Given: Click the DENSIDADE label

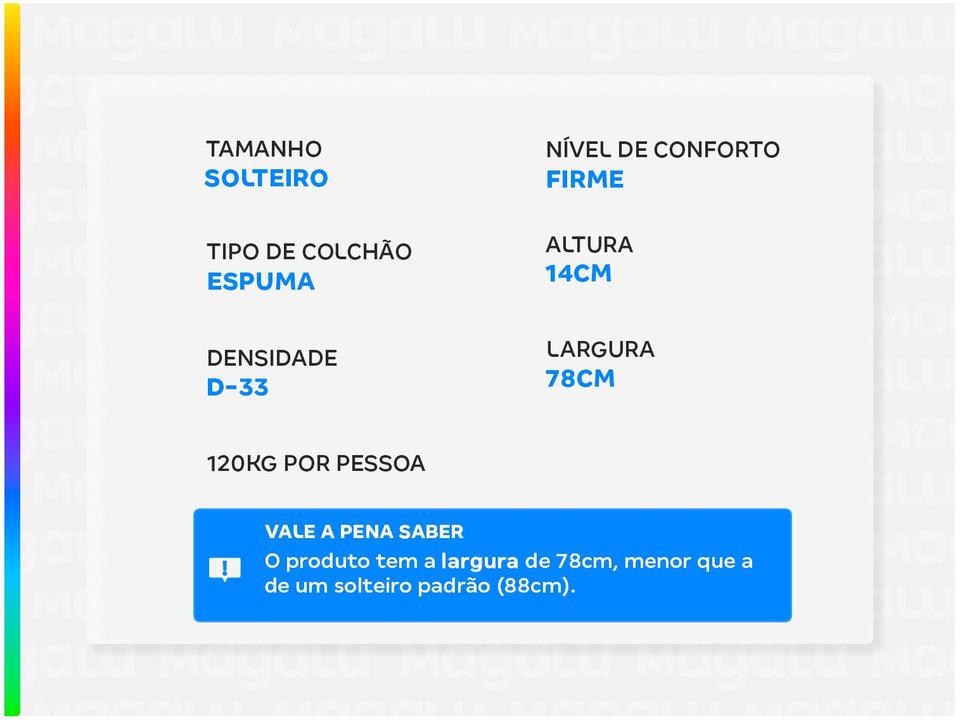Looking at the screenshot, I should [x=272, y=358].
